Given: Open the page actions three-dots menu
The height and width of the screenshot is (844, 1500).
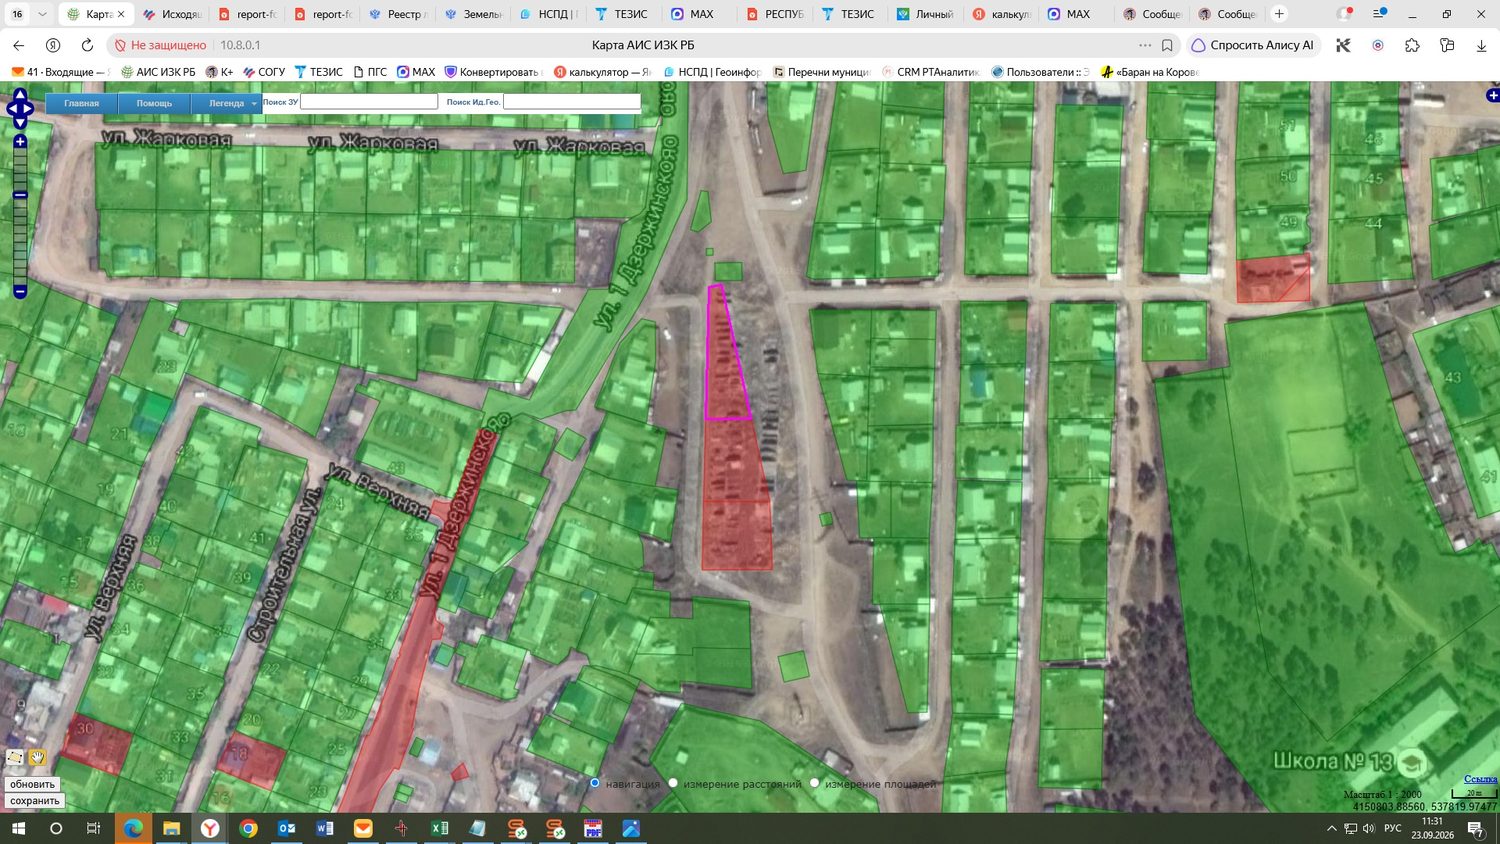Looking at the screenshot, I should pos(1145,45).
